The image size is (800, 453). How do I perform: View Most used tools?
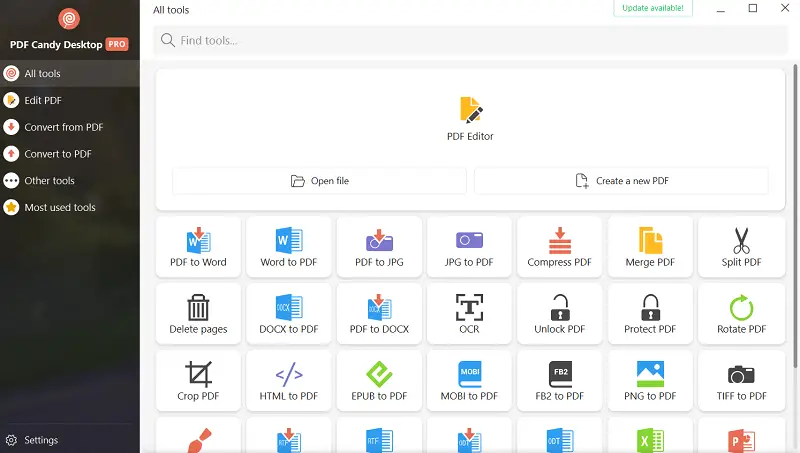tap(70, 207)
